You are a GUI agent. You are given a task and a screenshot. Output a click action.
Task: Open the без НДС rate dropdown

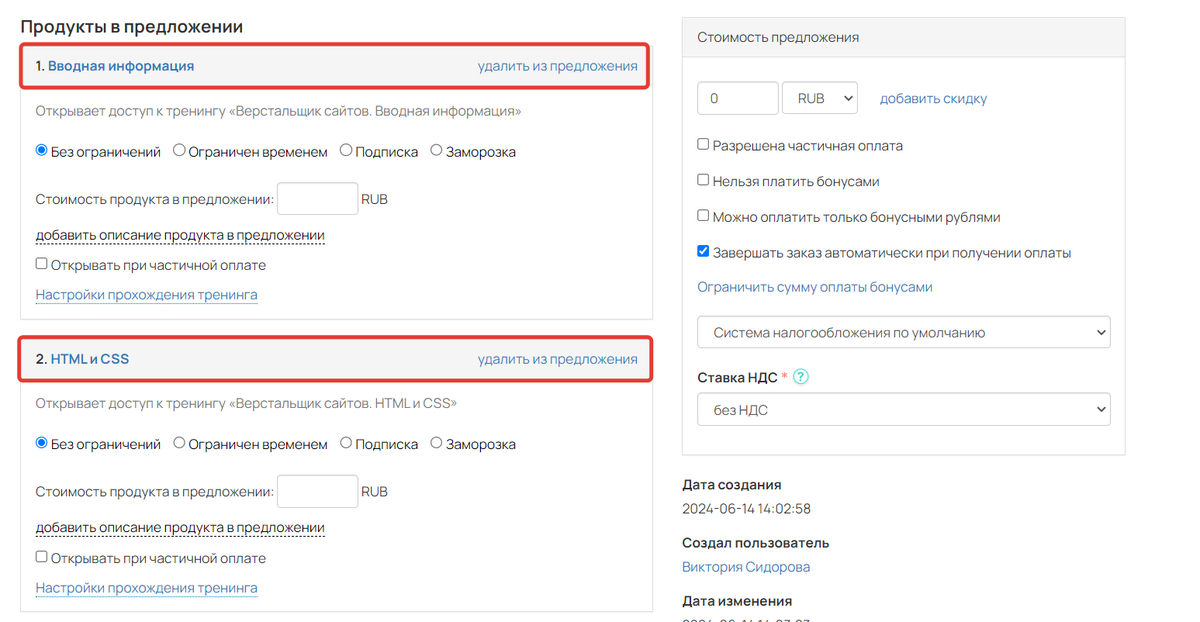click(x=904, y=409)
